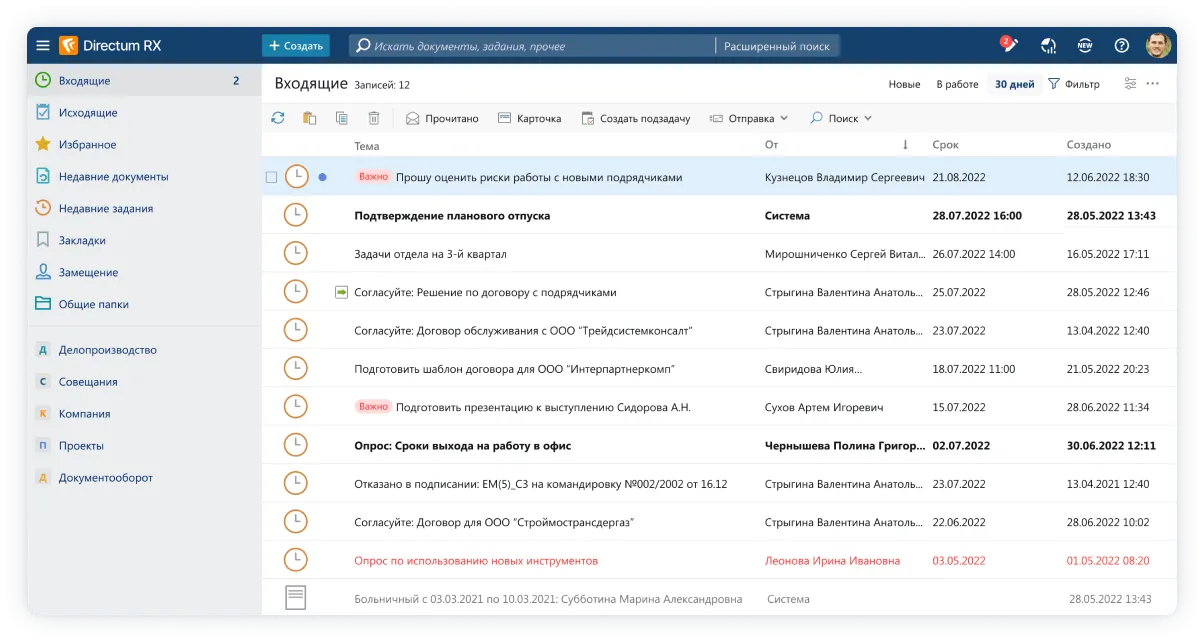Expand the 'Отправка' dropdown
The height and width of the screenshot is (642, 1204).
click(x=749, y=118)
